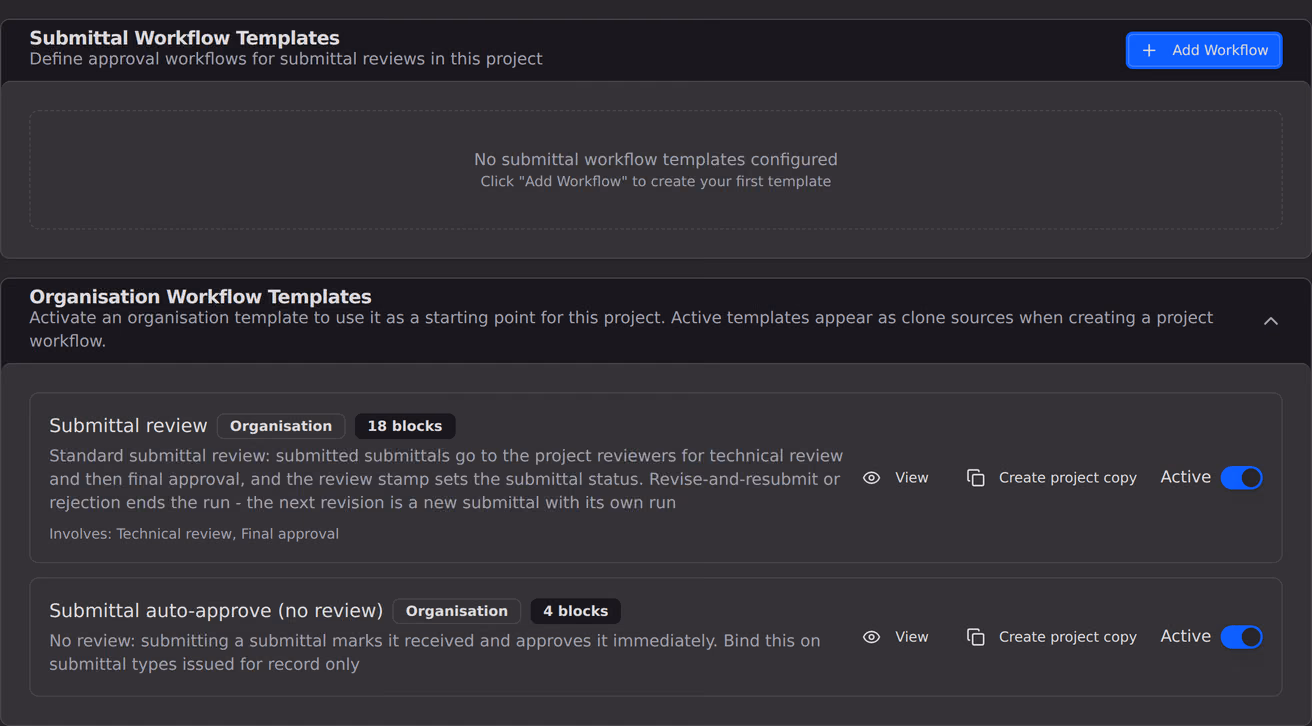Screen dimensions: 1312x726
Task: Create project copy of Submittal auto-approve
Action: (1052, 637)
